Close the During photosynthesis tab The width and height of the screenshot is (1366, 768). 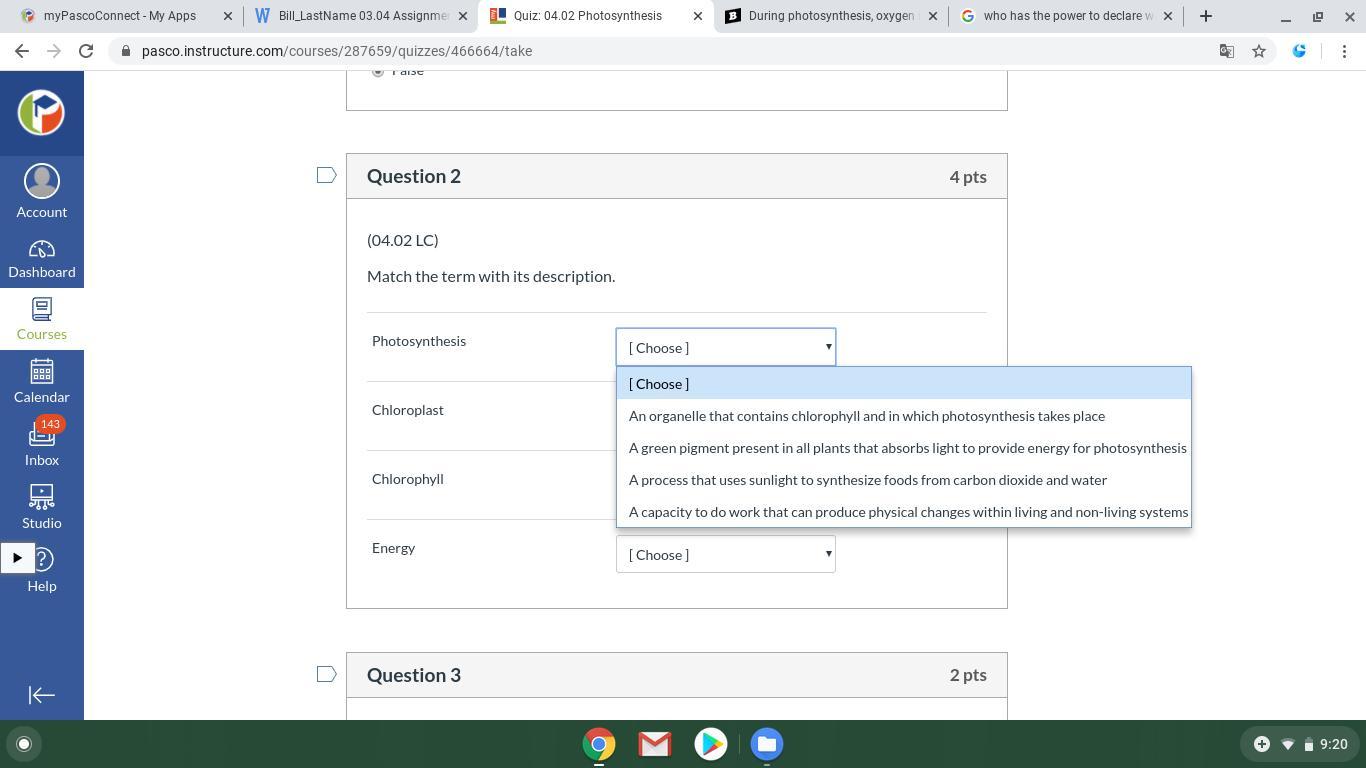[933, 16]
